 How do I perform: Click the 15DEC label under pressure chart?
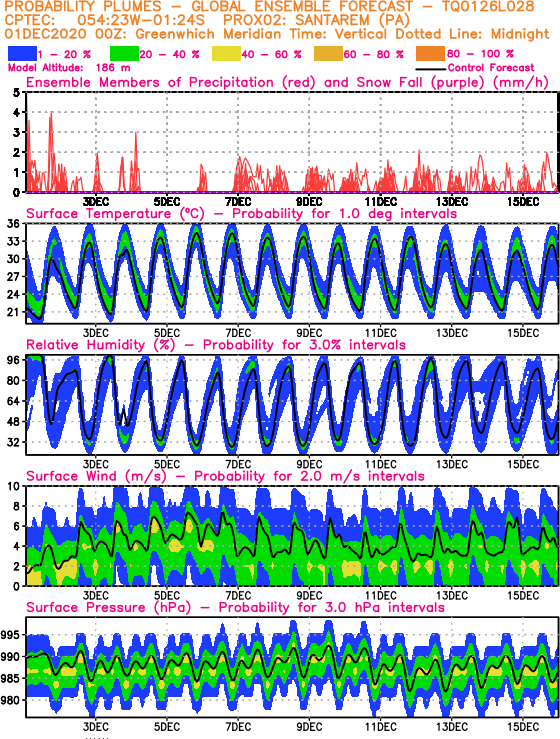pos(523,727)
